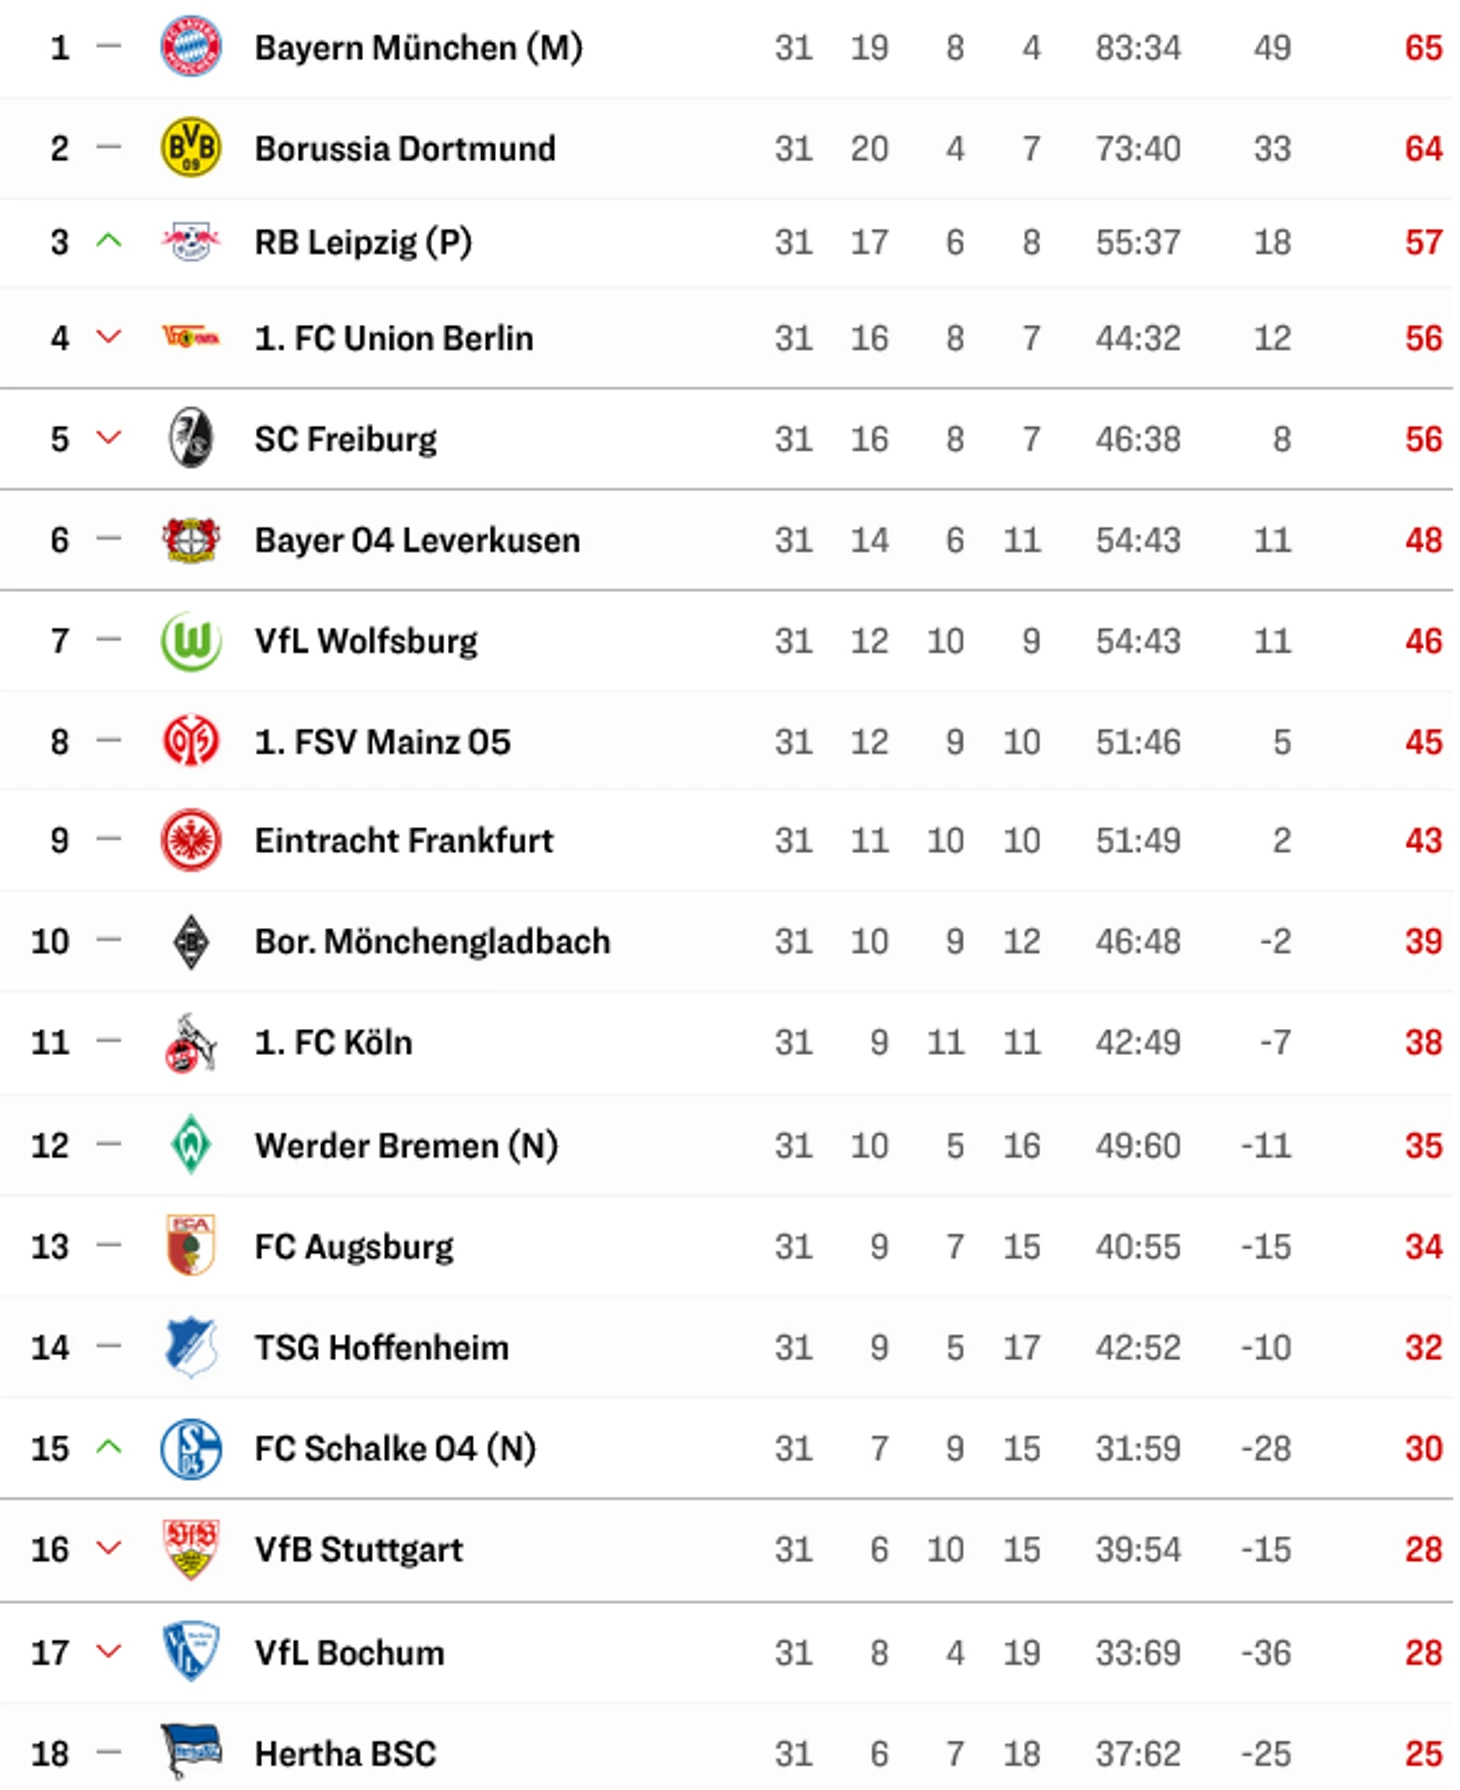Image resolution: width=1460 pixels, height=1790 pixels.
Task: Click Bayern München's 65 points value
Action: pos(1423,47)
